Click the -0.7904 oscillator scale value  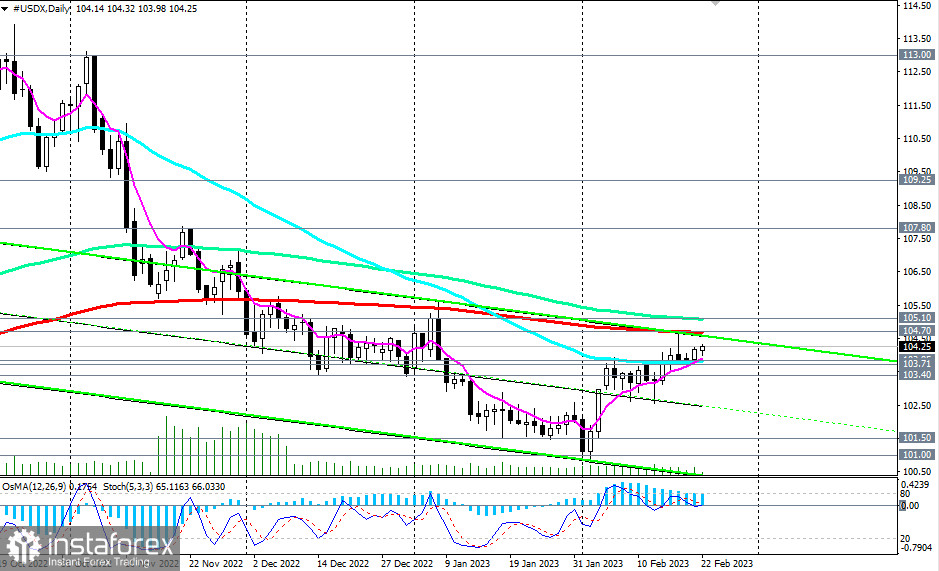[x=916, y=548]
